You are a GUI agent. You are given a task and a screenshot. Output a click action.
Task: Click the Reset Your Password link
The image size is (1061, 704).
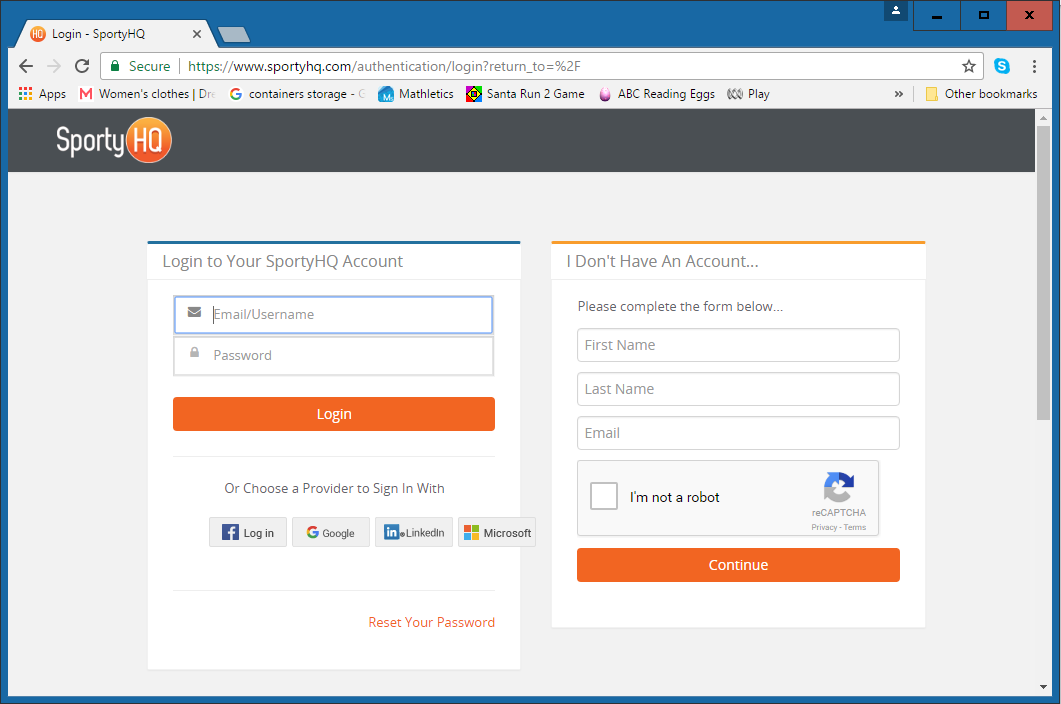[431, 621]
